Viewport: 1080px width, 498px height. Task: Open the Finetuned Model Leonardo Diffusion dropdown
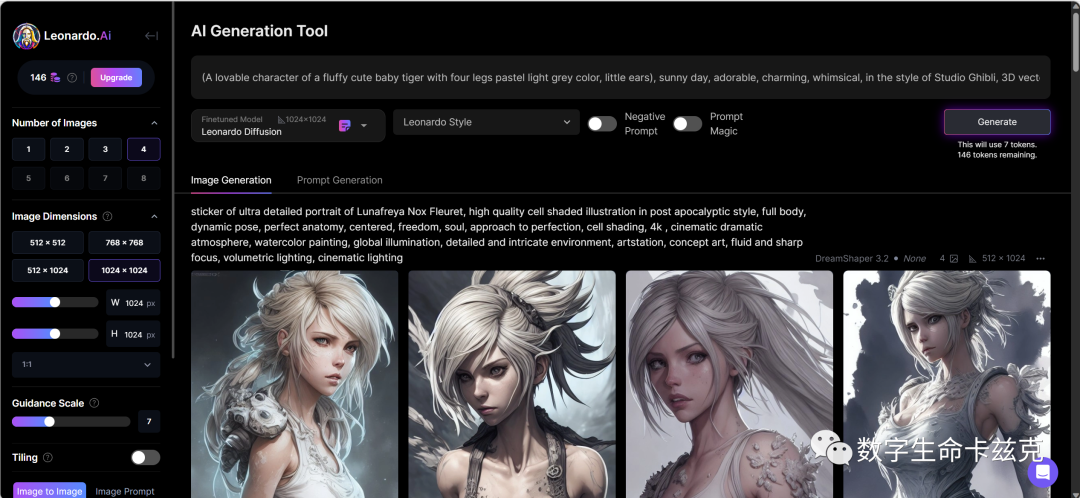coord(288,125)
